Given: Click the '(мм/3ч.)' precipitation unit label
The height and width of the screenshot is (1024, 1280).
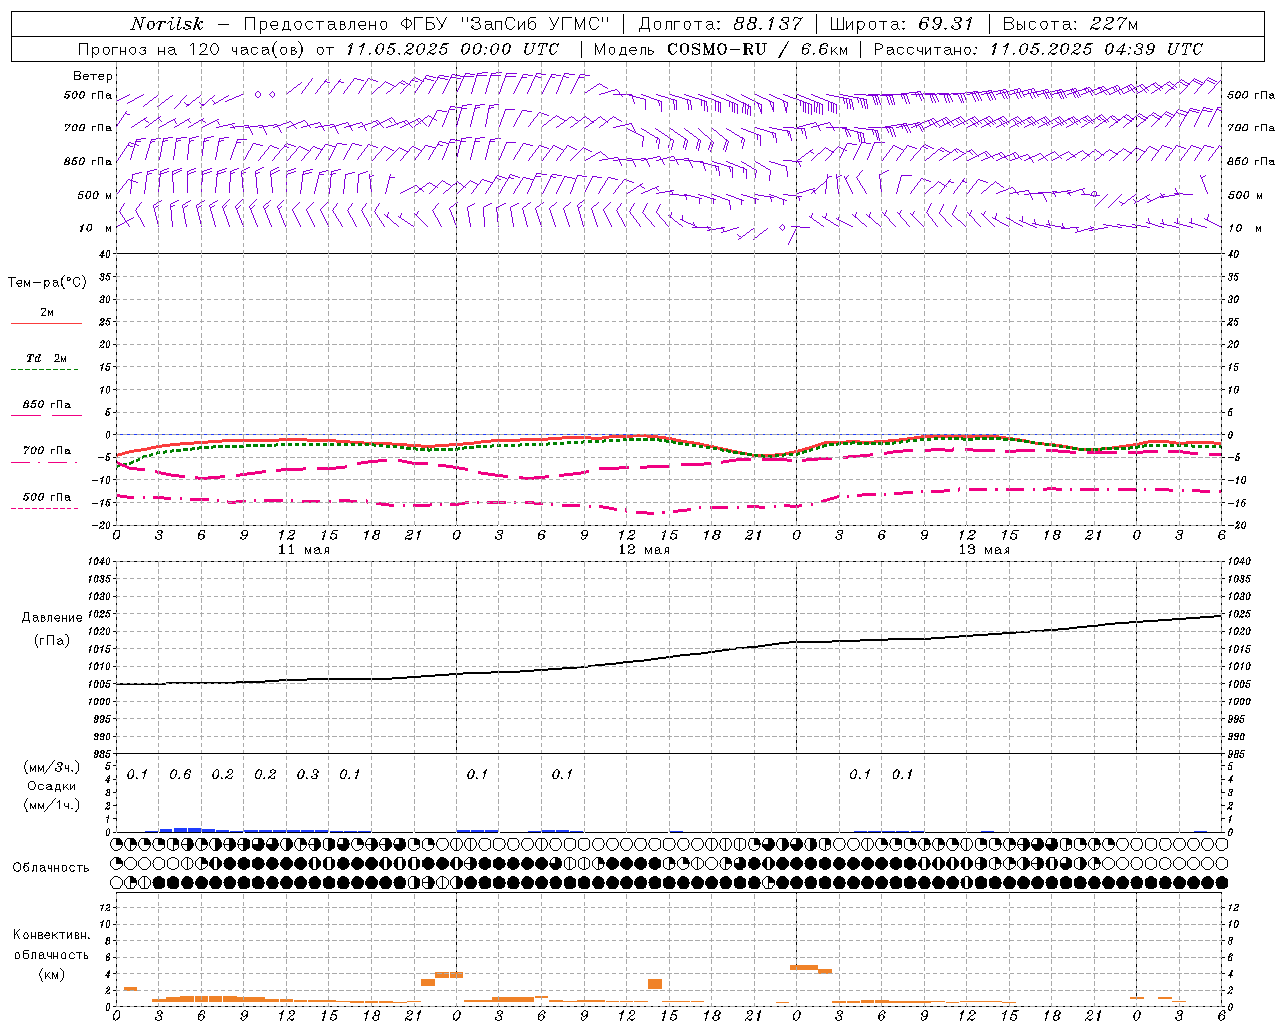Looking at the screenshot, I should click(x=52, y=767).
